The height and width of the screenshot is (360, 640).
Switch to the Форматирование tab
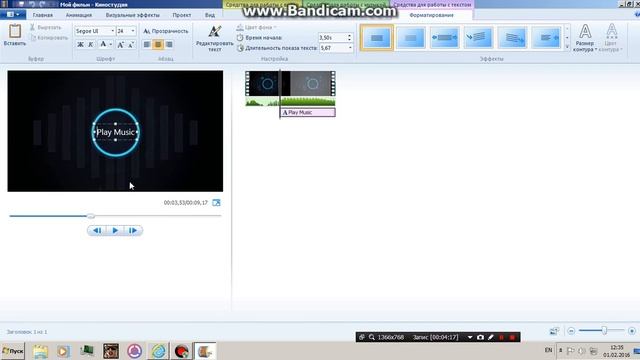click(x=431, y=15)
